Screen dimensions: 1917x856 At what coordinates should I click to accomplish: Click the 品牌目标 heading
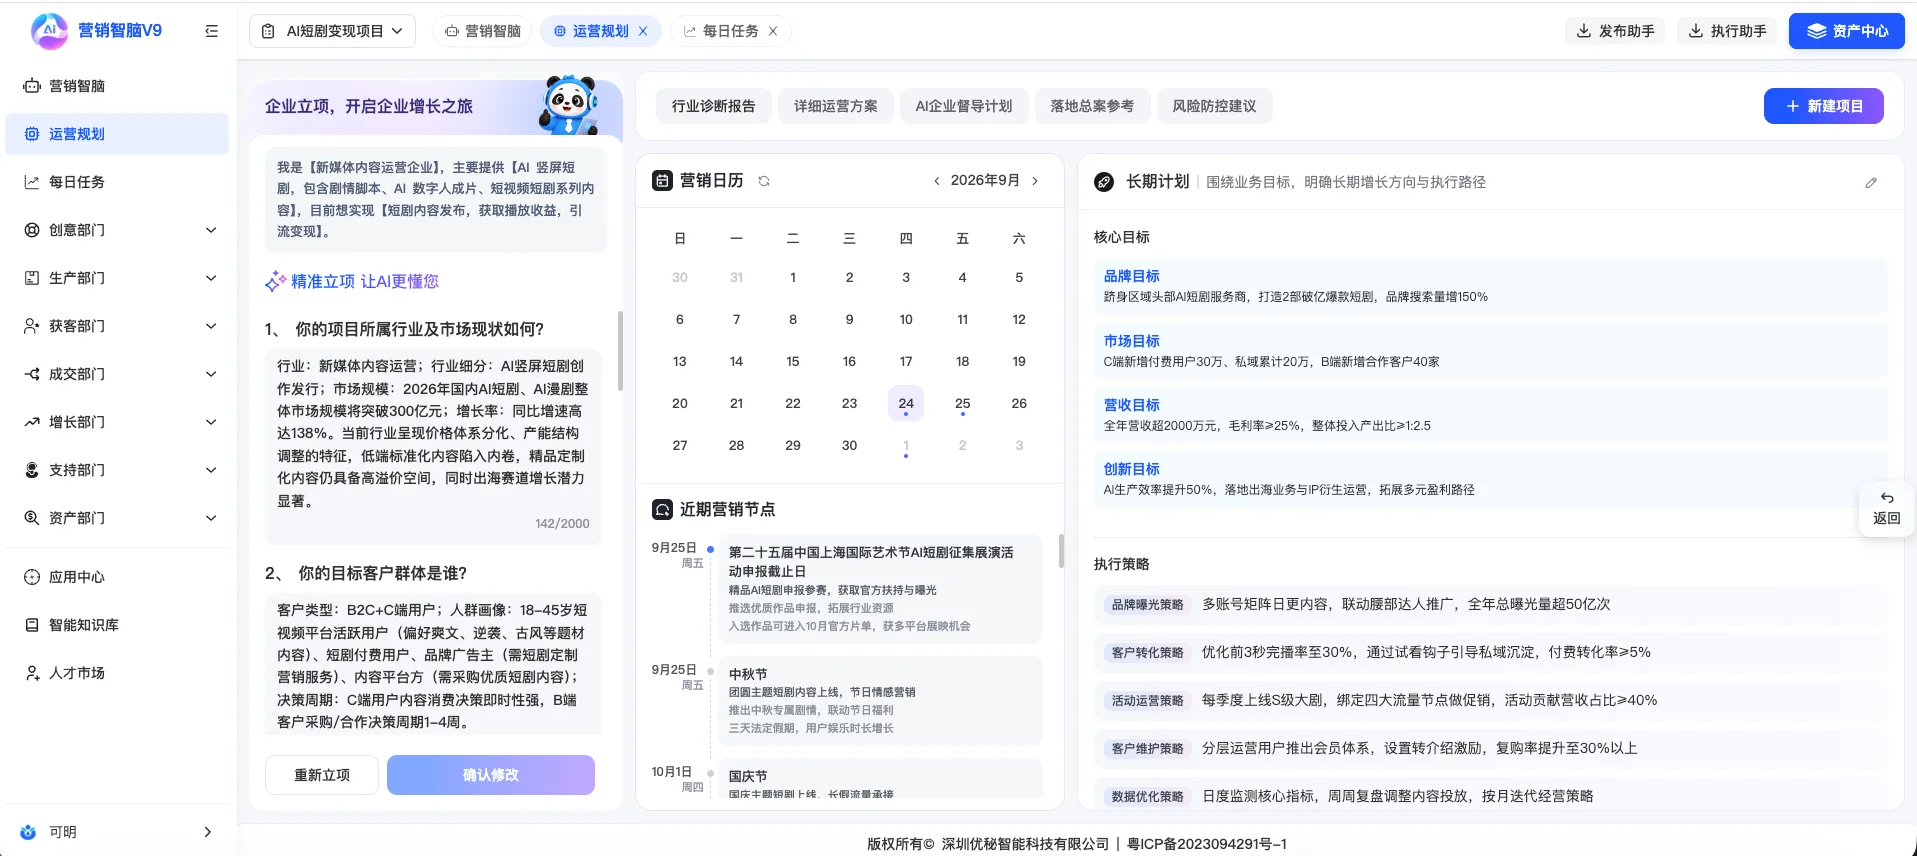coord(1132,276)
